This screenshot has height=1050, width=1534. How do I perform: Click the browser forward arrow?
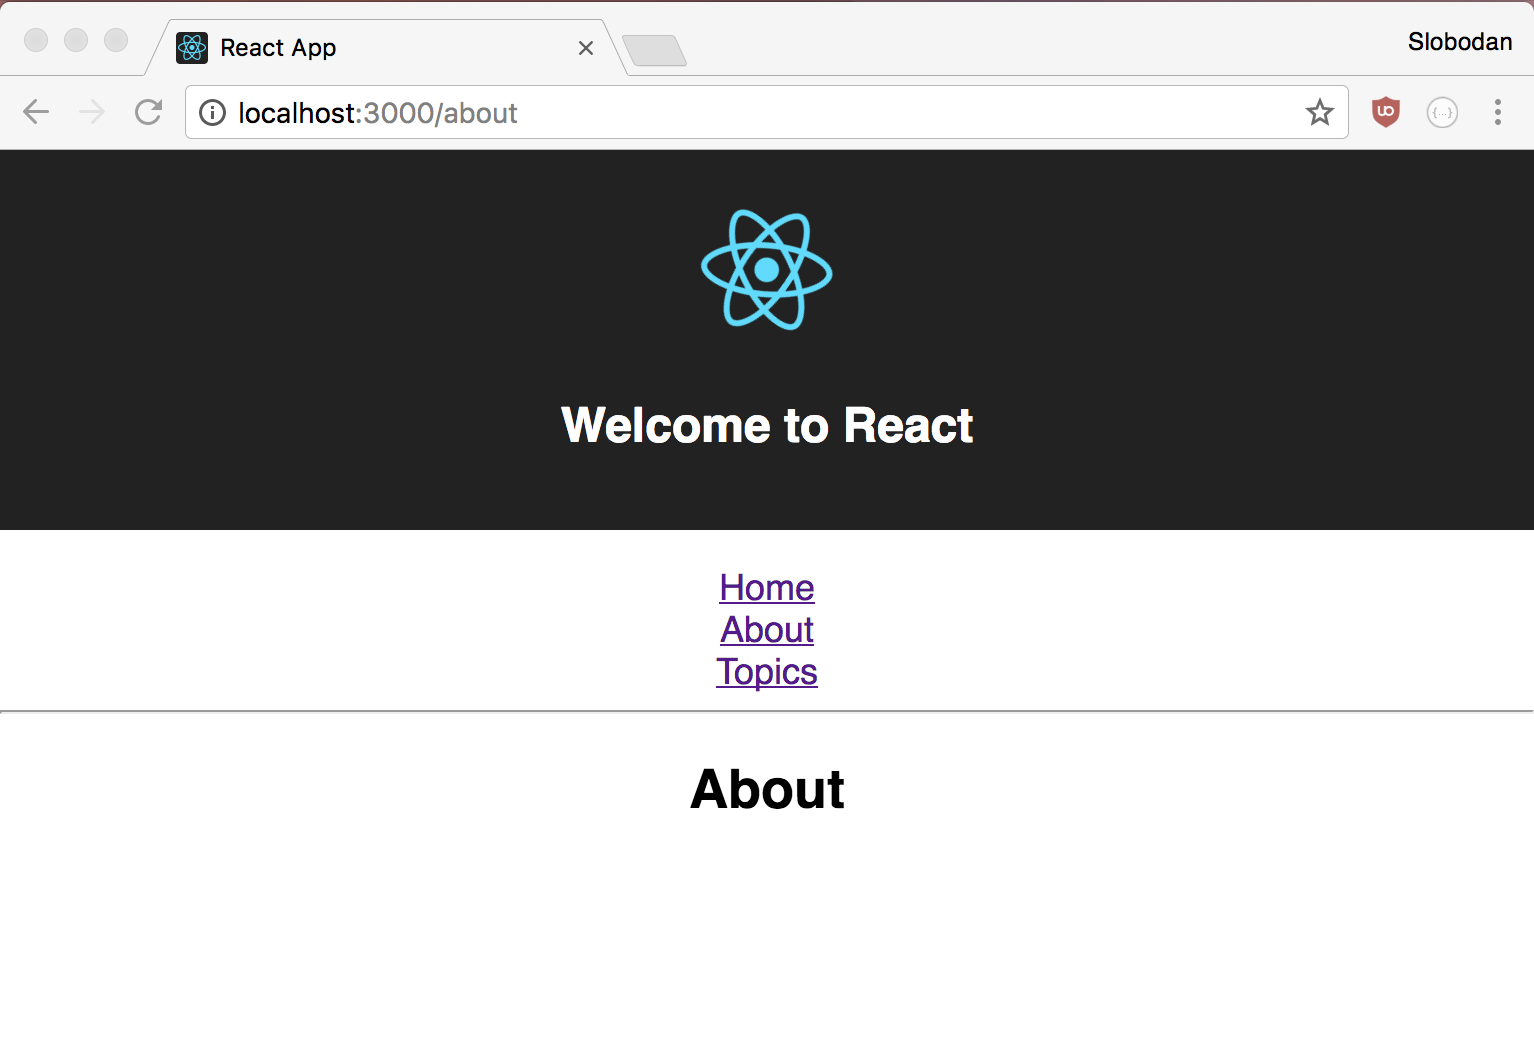coord(92,112)
